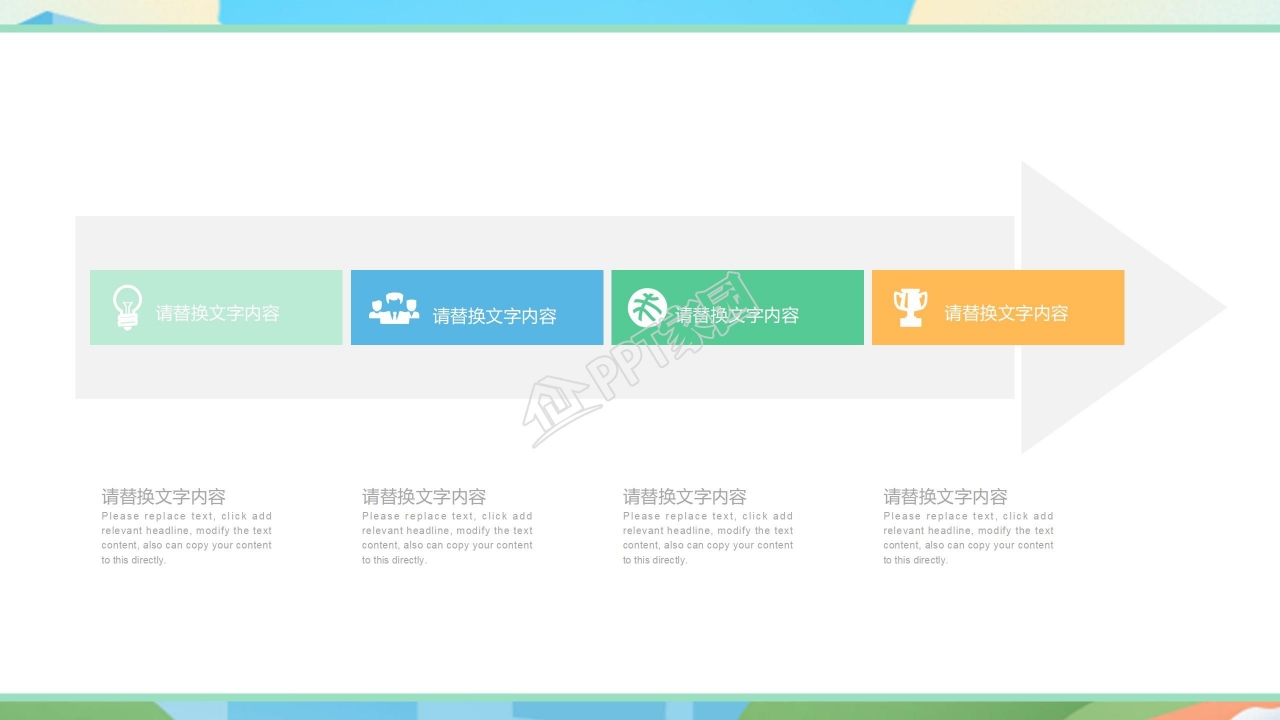Select English paragraph under the blue box heading
The image size is (1280, 720).
pyautogui.click(x=447, y=538)
